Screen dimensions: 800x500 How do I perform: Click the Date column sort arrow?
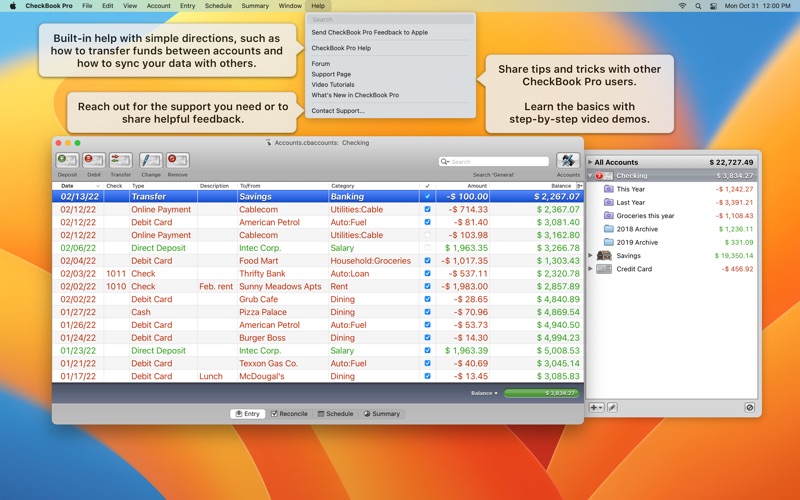[x=97, y=186]
